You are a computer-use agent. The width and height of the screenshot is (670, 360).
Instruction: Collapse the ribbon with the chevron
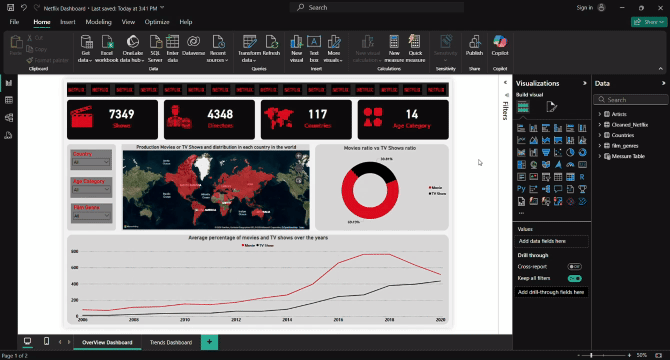click(x=661, y=68)
